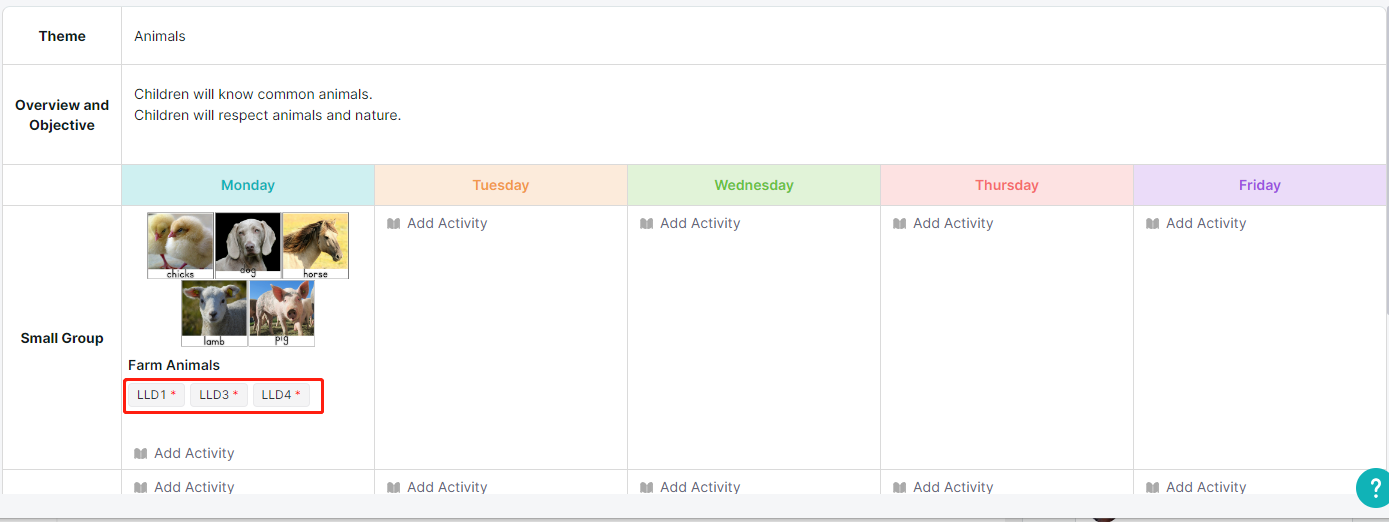1389x522 pixels.
Task: Click the Wednesday green header cell
Action: click(754, 185)
